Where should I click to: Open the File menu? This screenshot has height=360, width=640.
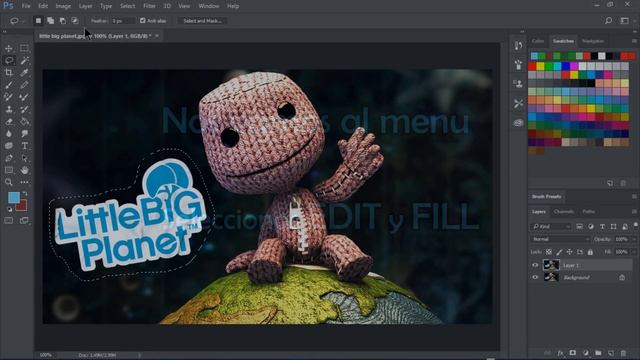[26, 6]
